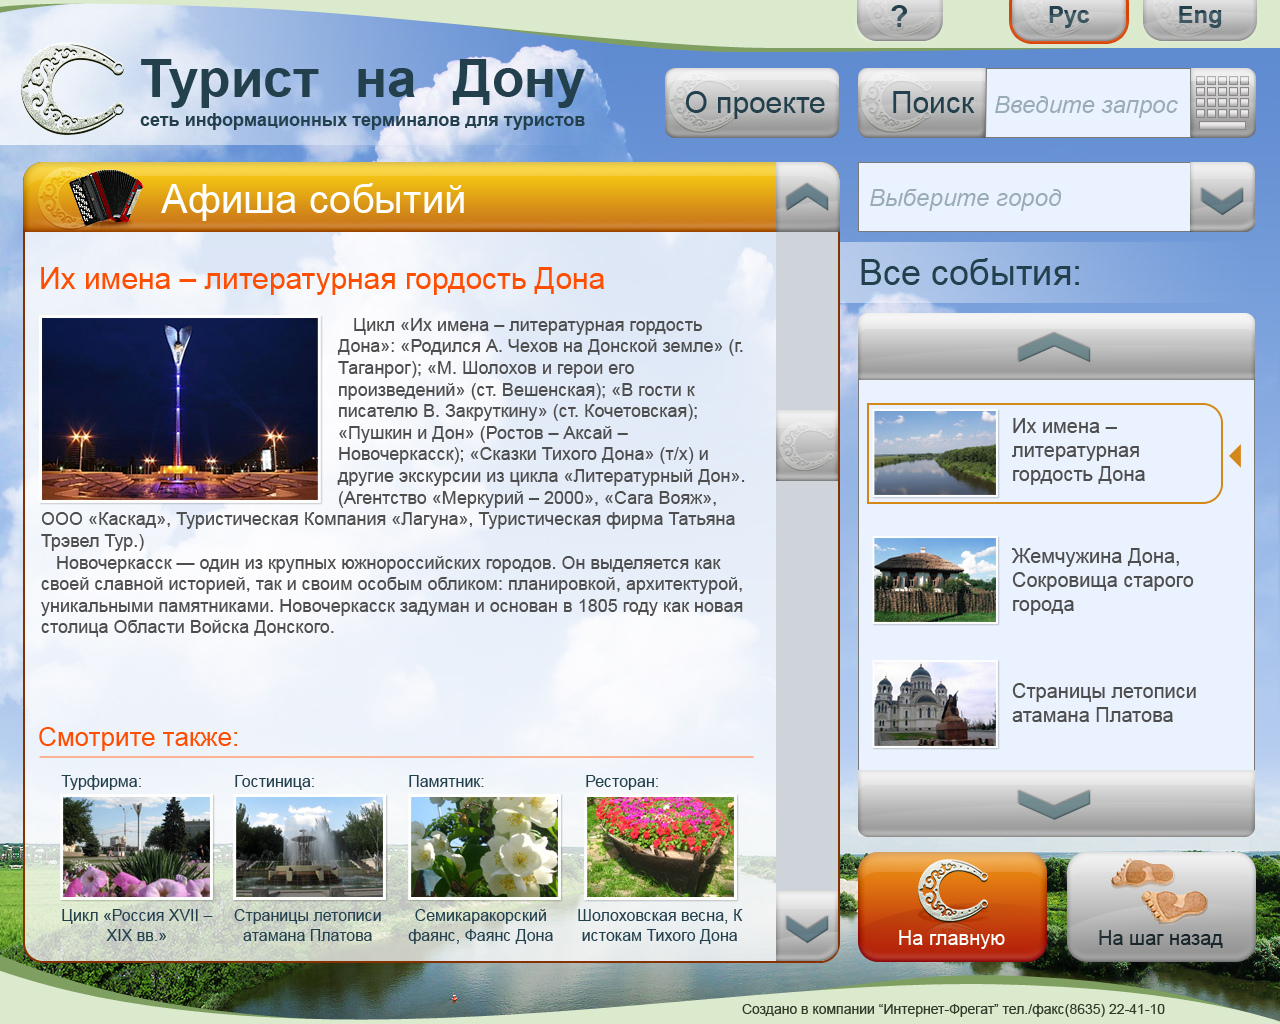Switch the interface language to Рус
1280x1024 pixels.
coord(1068,16)
